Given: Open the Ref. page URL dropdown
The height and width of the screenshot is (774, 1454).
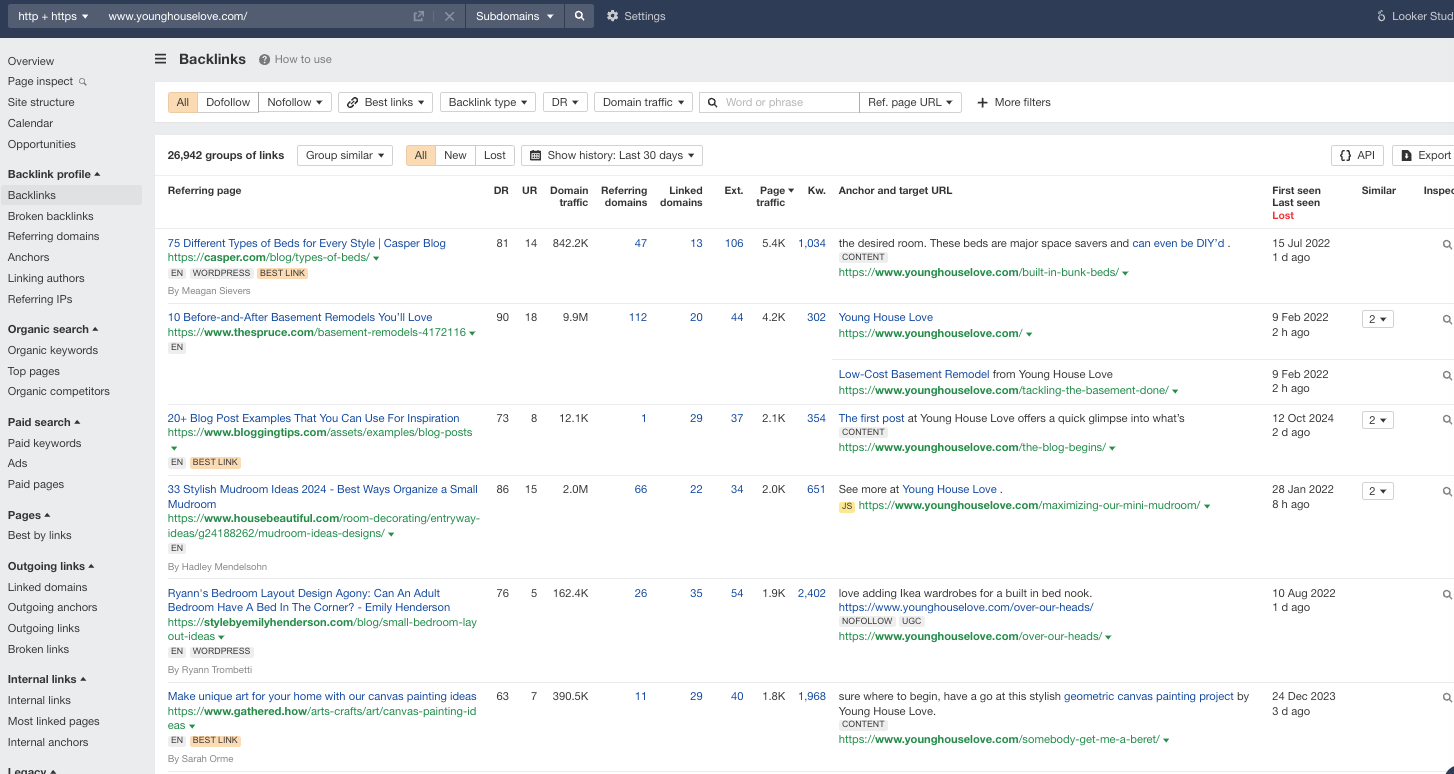Looking at the screenshot, I should (911, 102).
